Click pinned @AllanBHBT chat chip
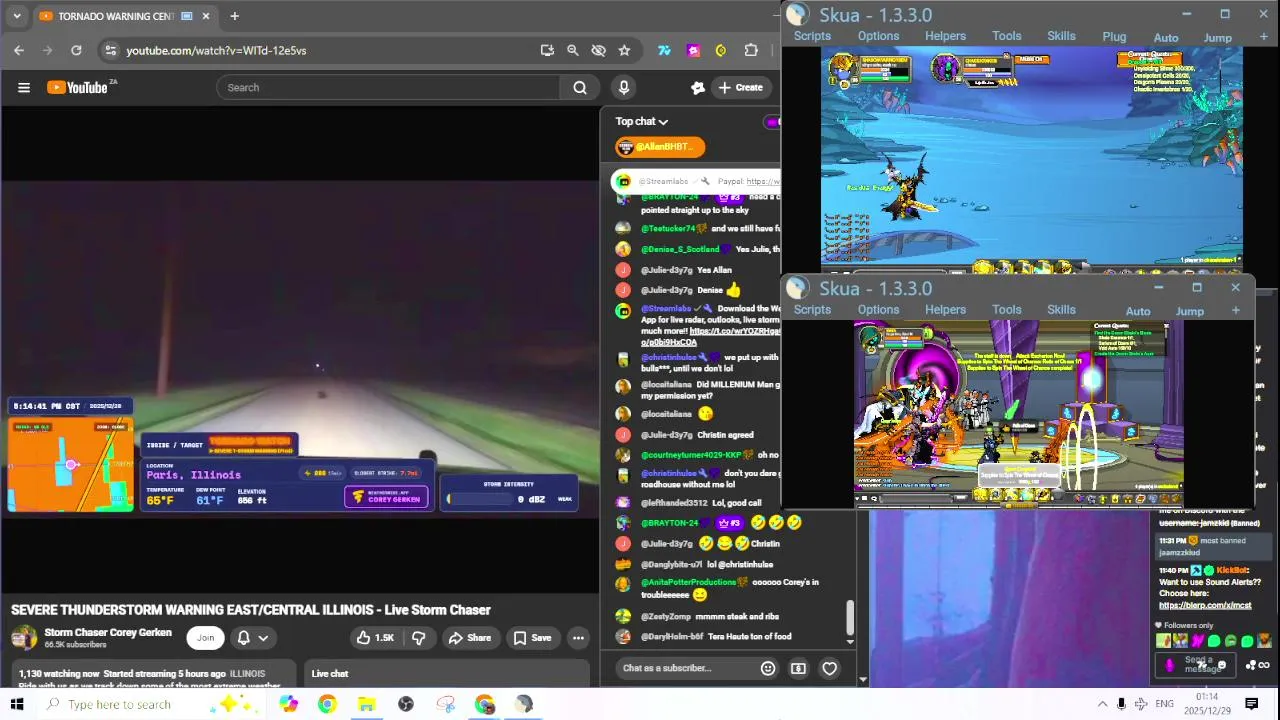This screenshot has width=1280, height=720. [x=660, y=147]
